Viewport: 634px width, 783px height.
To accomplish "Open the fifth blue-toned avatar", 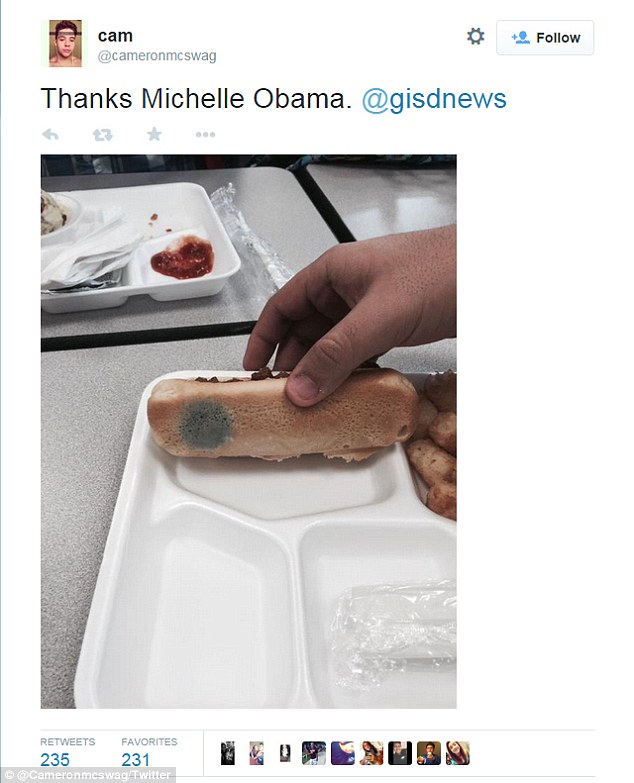I will click(x=343, y=753).
